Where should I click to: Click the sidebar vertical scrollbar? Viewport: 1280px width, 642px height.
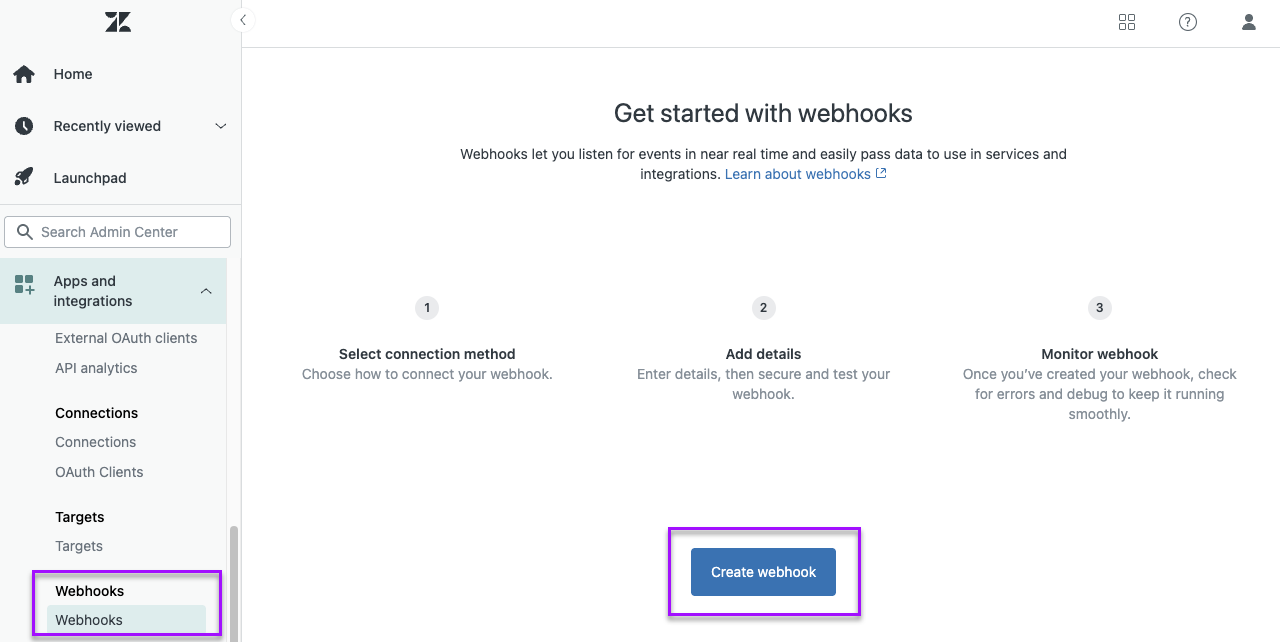(234, 580)
